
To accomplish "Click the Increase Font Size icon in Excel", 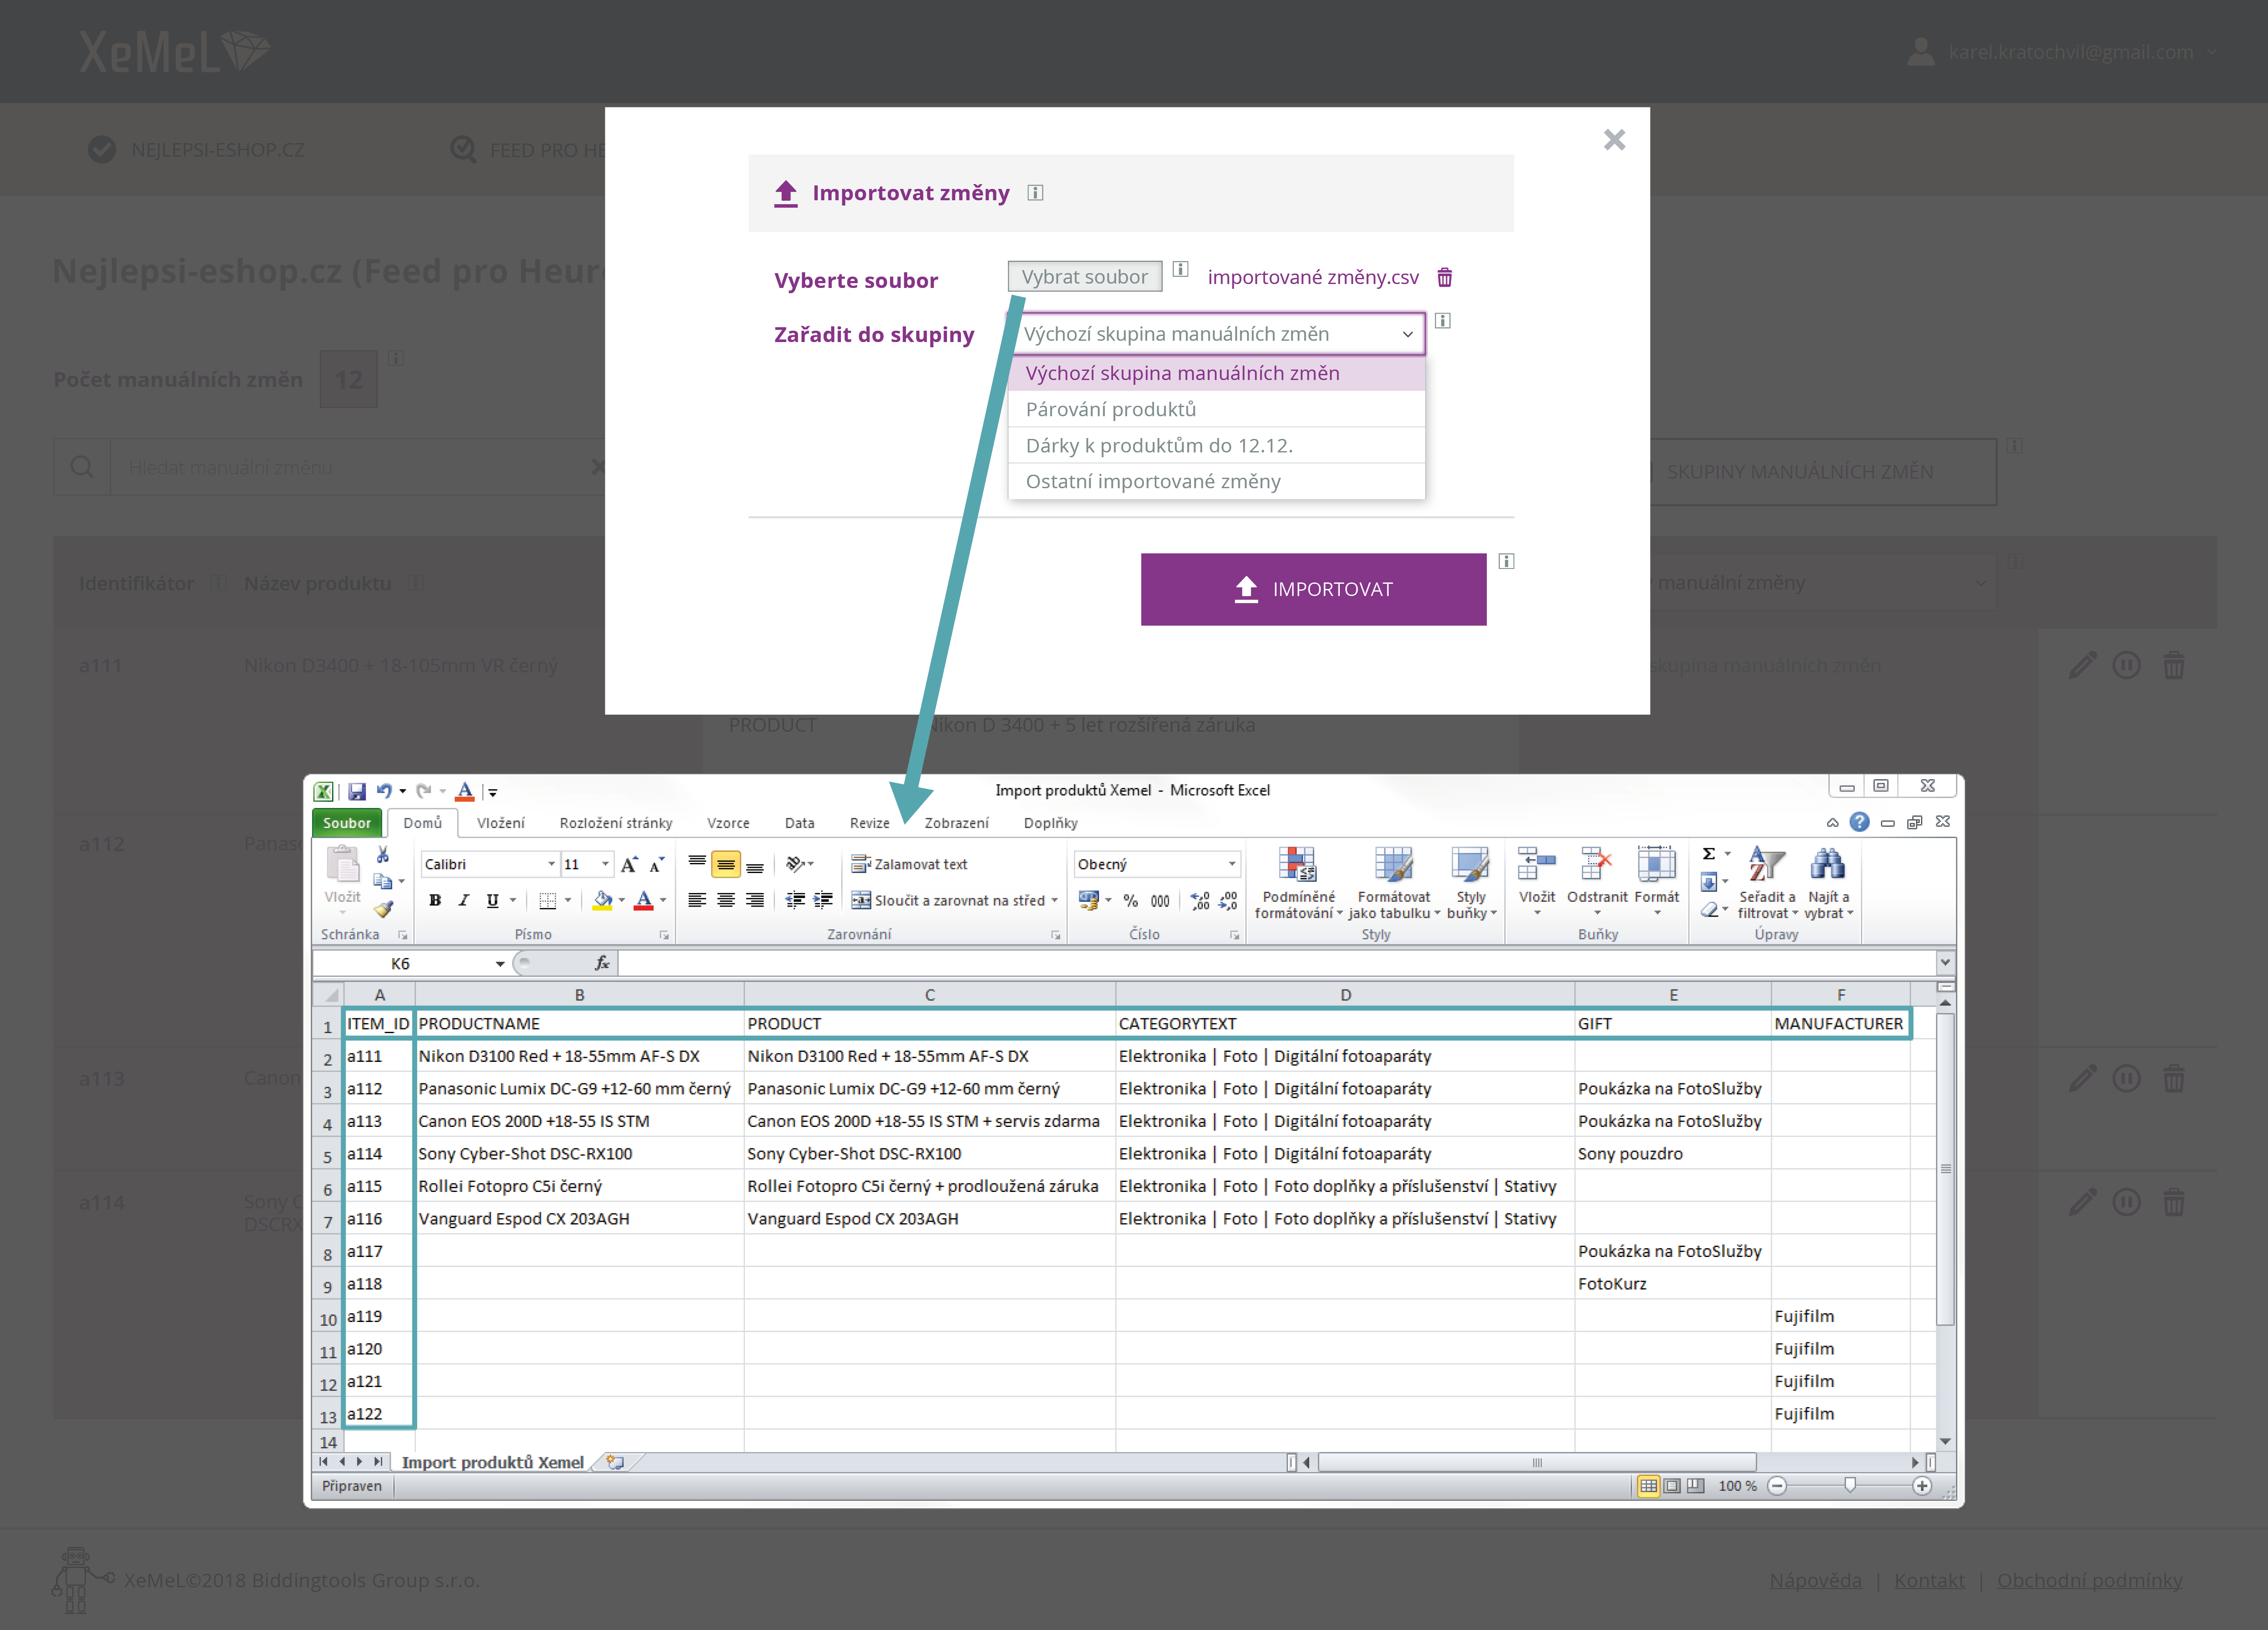I will (629, 864).
